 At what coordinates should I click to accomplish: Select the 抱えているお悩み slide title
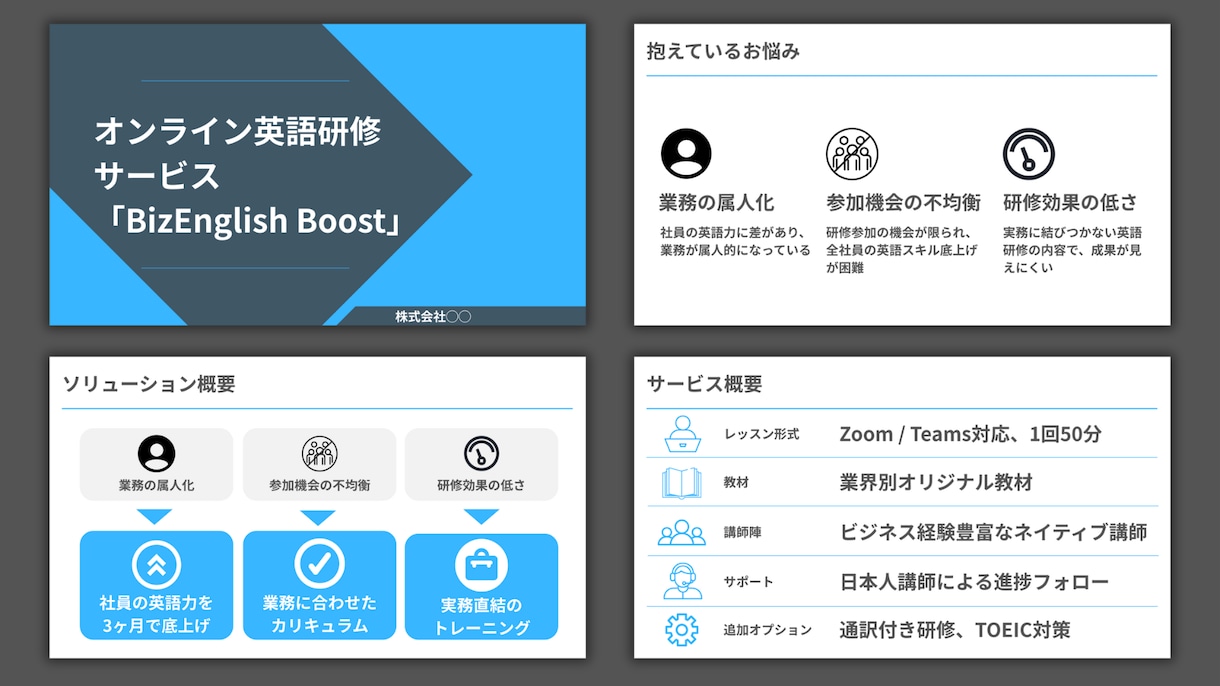pyautogui.click(x=723, y=51)
